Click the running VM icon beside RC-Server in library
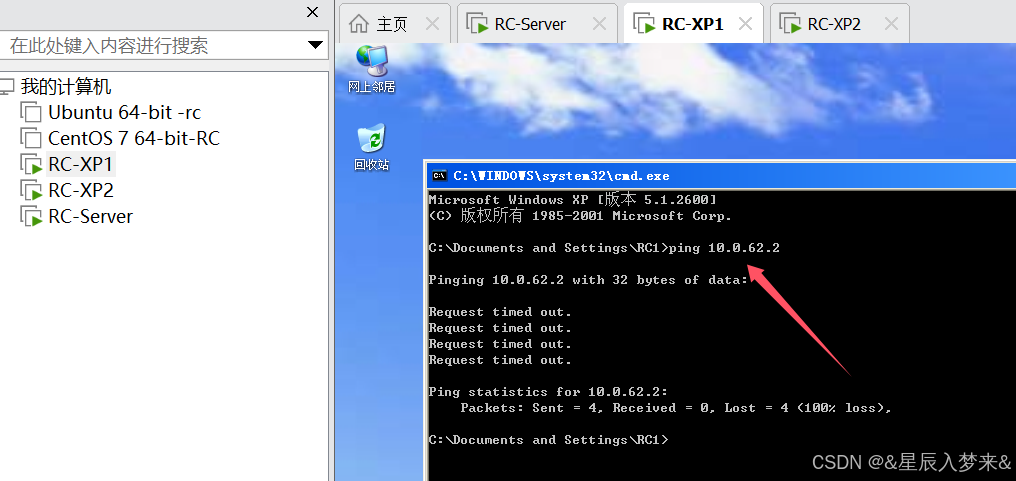 click(30, 216)
